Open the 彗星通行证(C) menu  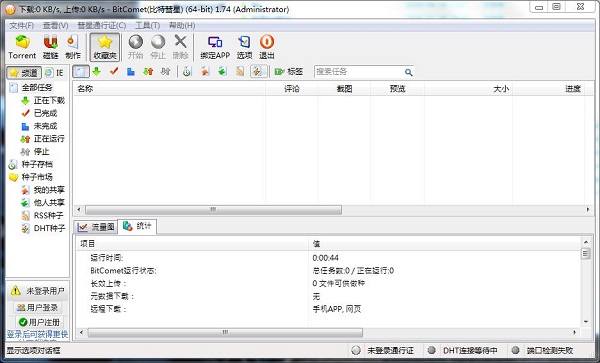[102, 26]
